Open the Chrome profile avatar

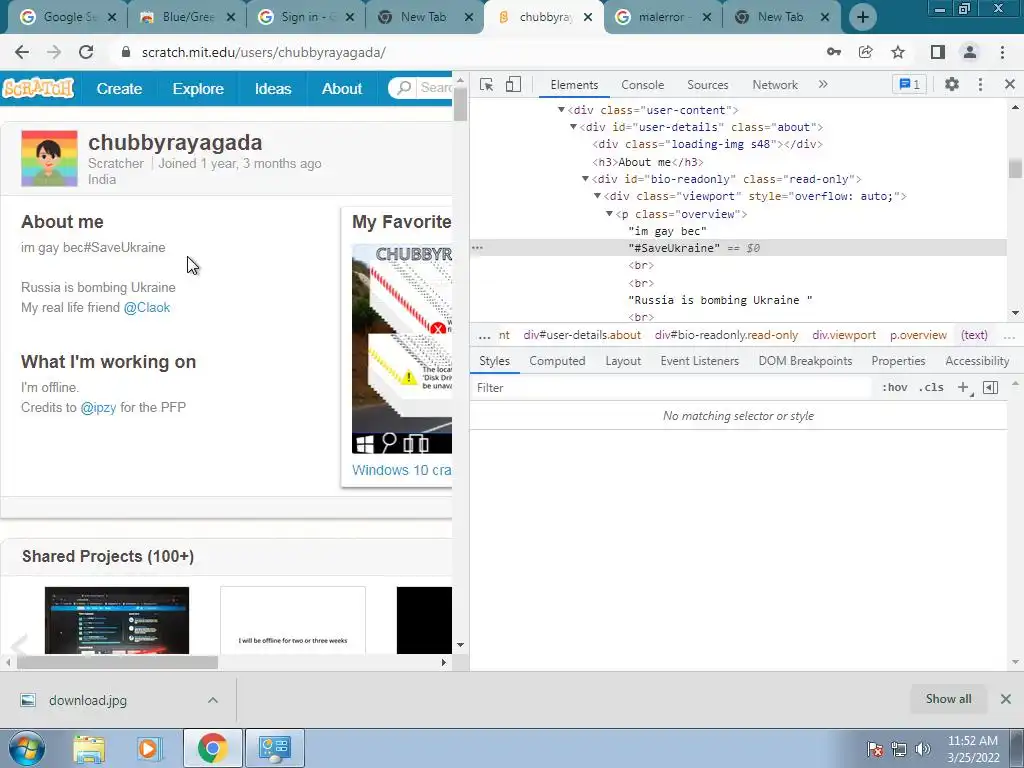click(970, 52)
